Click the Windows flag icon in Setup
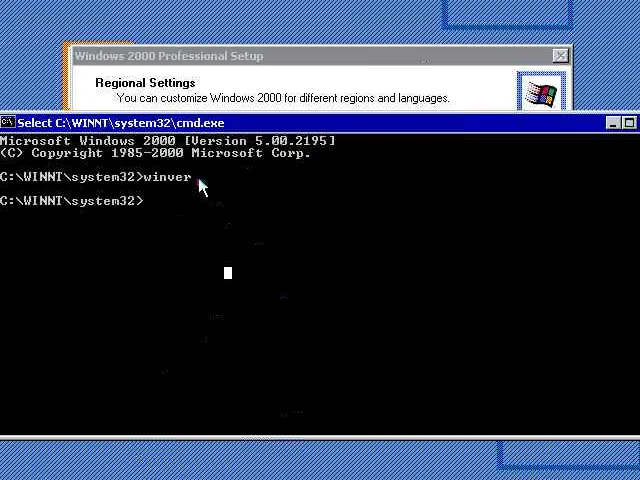Screen dimensions: 640x480 (541, 93)
